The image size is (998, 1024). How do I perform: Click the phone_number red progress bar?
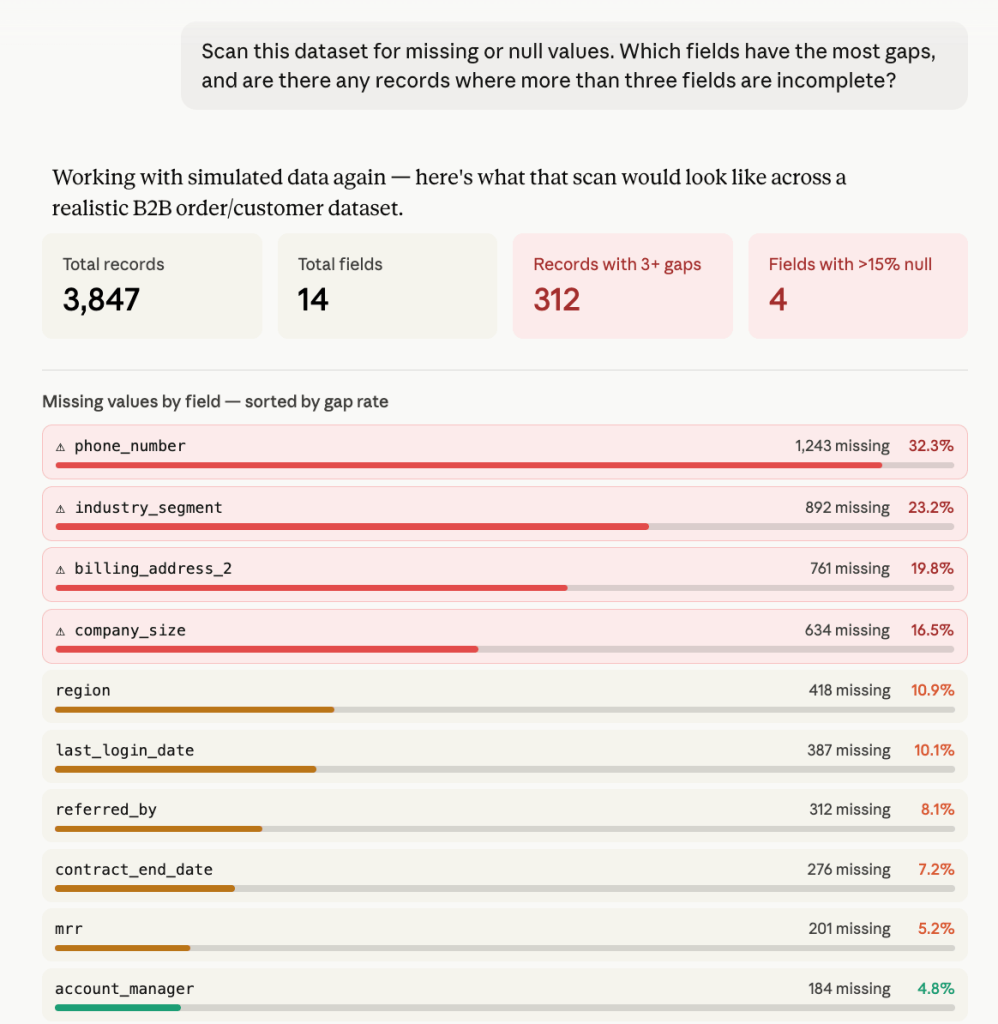pos(469,466)
